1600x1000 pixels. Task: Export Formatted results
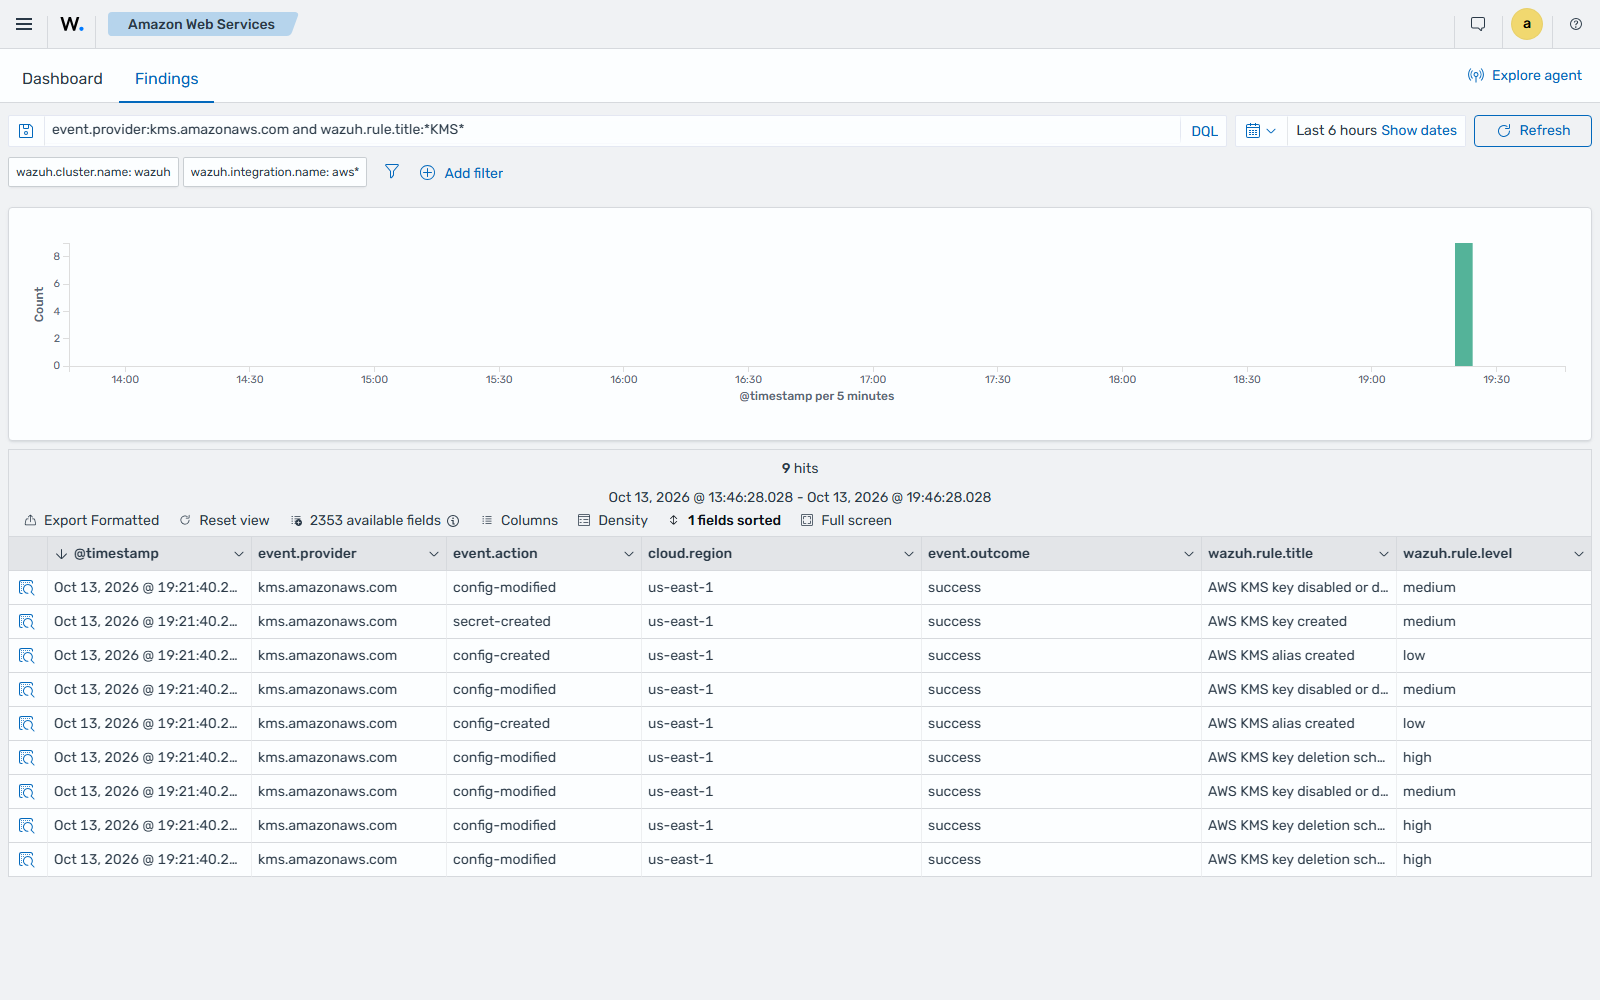92,521
